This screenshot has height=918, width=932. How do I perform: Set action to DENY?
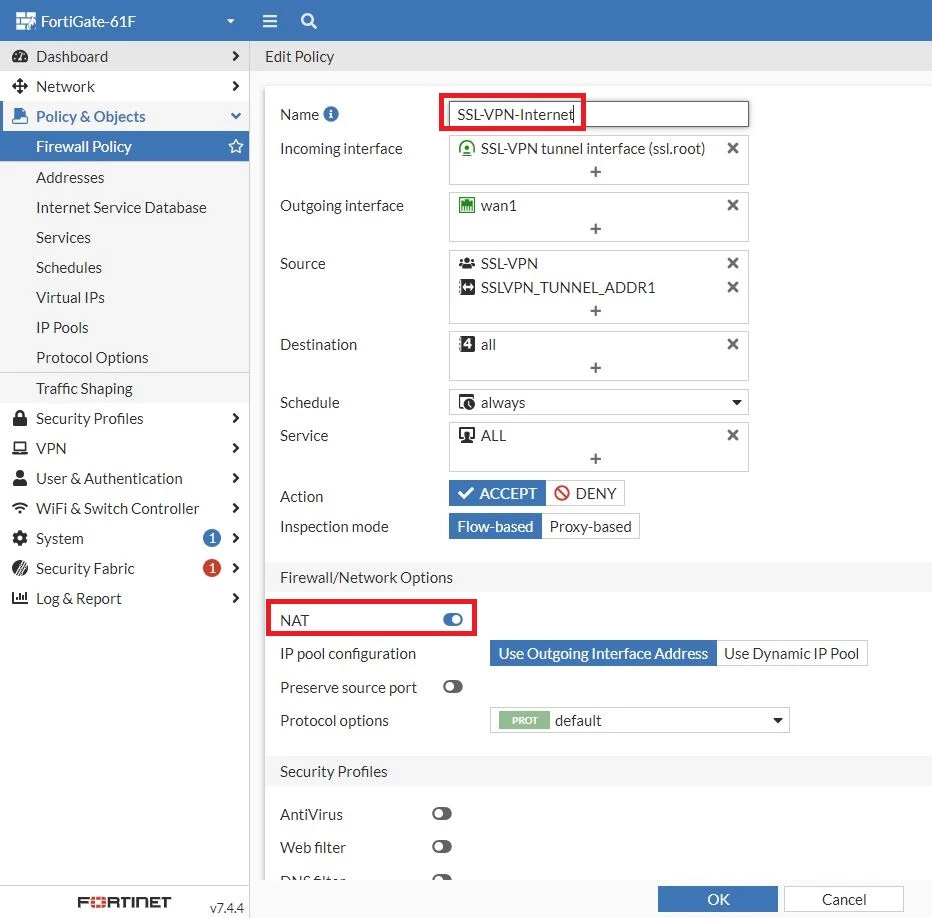585,493
